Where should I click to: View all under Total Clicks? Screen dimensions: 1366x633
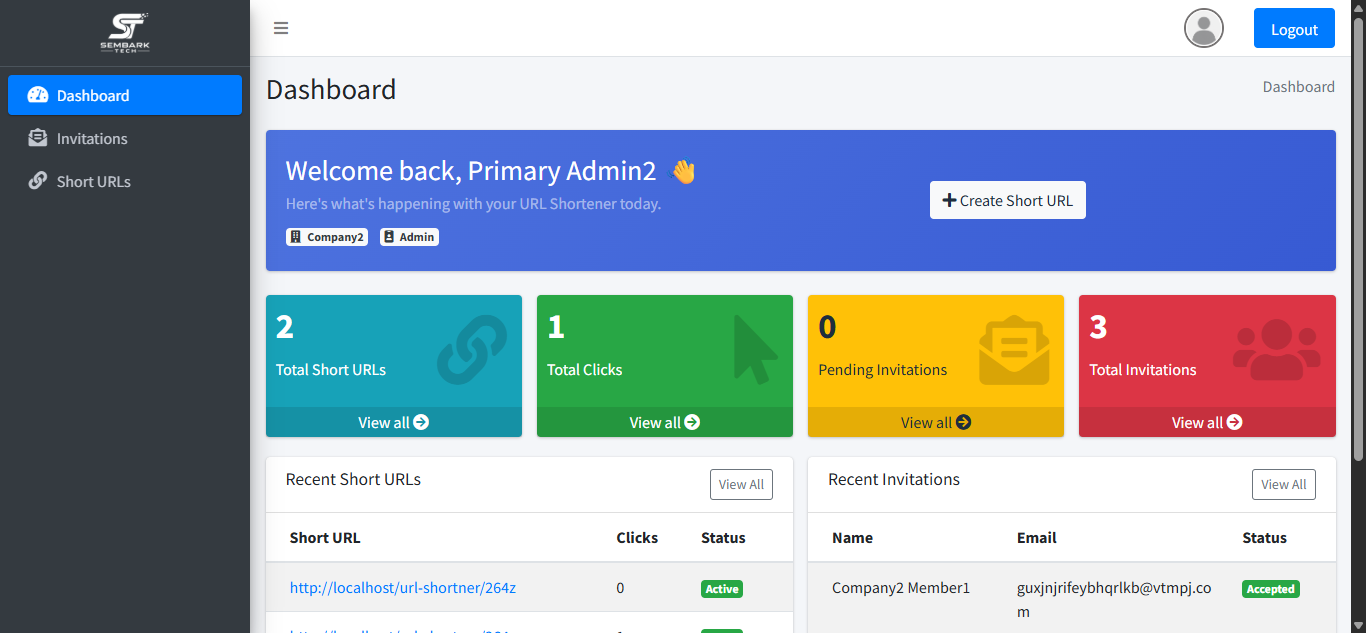tap(665, 422)
